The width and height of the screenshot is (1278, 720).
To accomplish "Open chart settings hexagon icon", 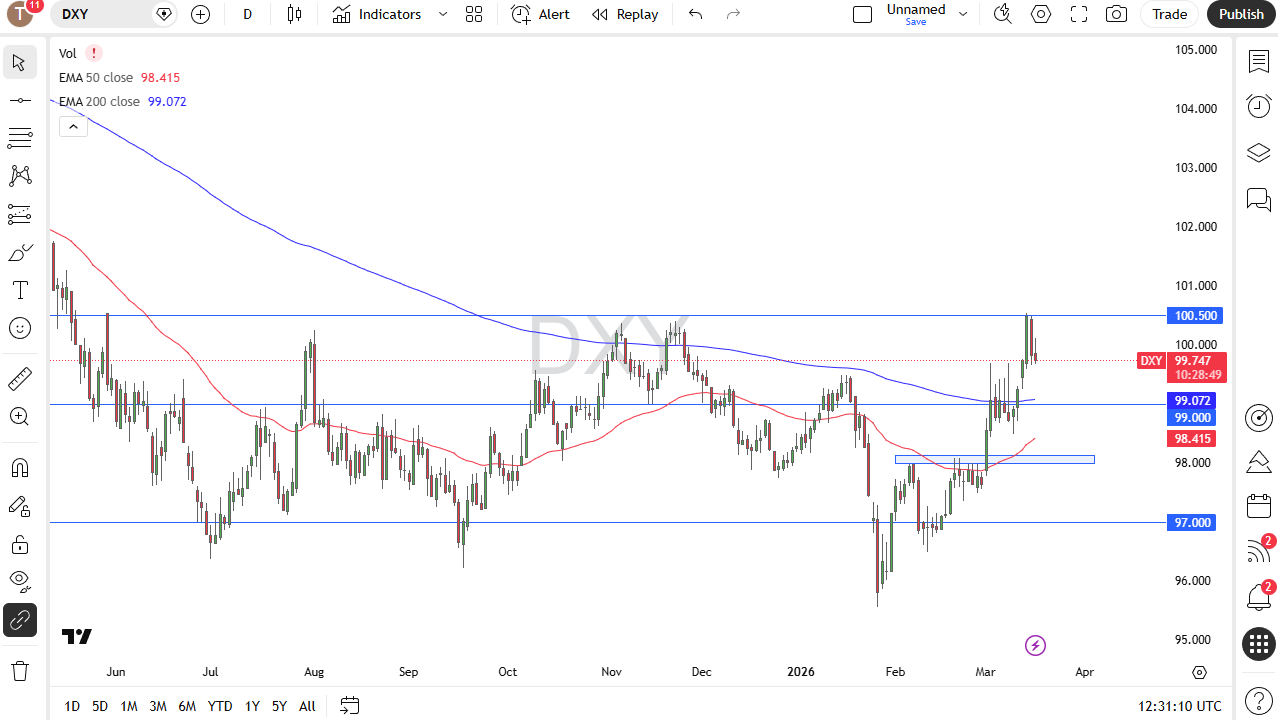I will click(1041, 14).
